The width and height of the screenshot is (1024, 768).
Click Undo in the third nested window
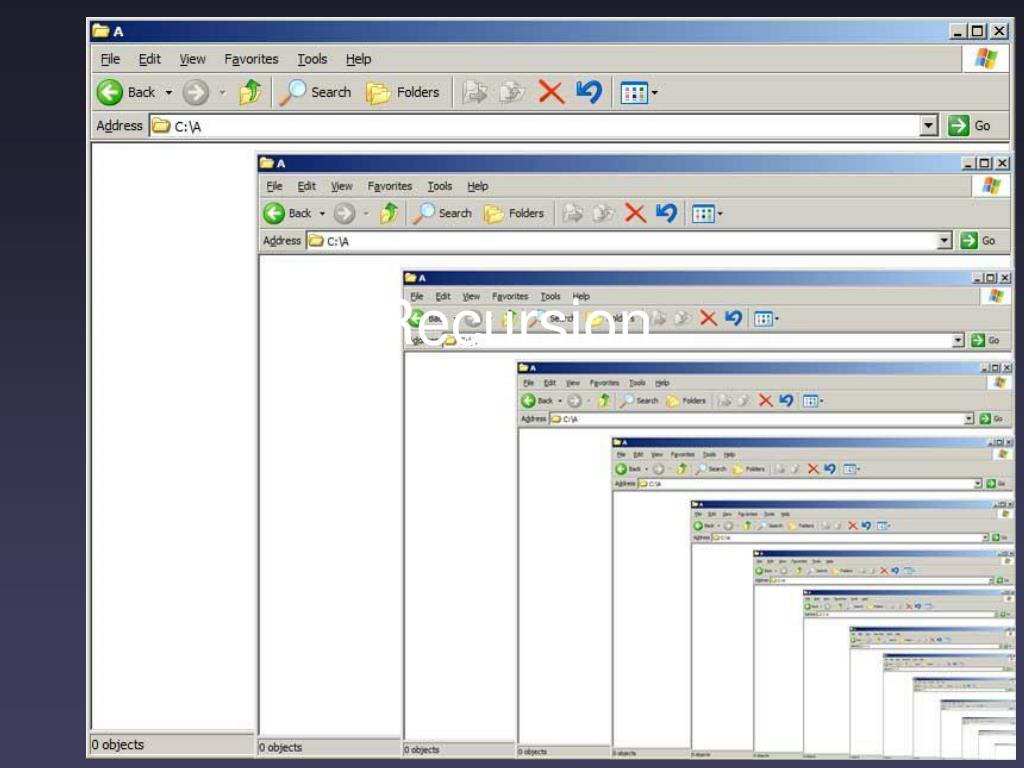point(733,318)
